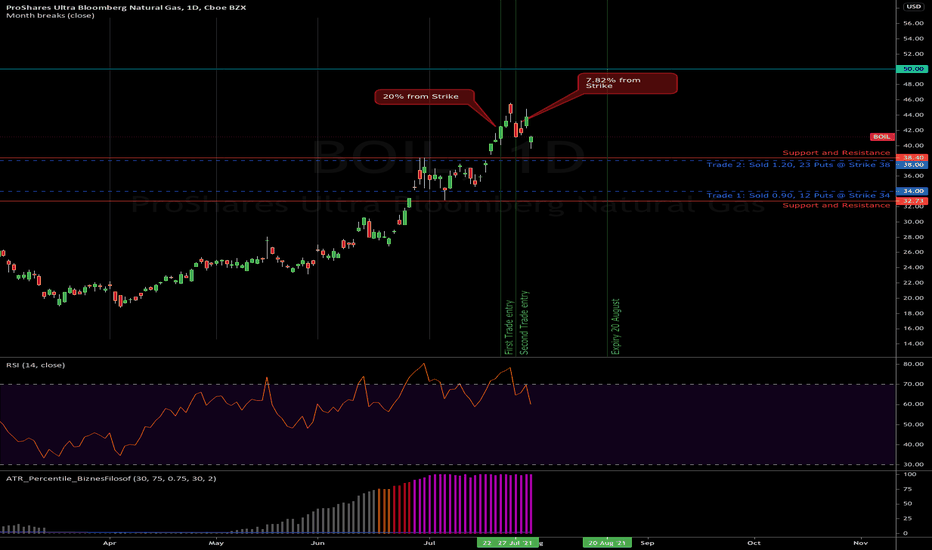This screenshot has height=550, width=932.
Task: Click the 25 value on ATR percentile scale
Action: (x=908, y=518)
